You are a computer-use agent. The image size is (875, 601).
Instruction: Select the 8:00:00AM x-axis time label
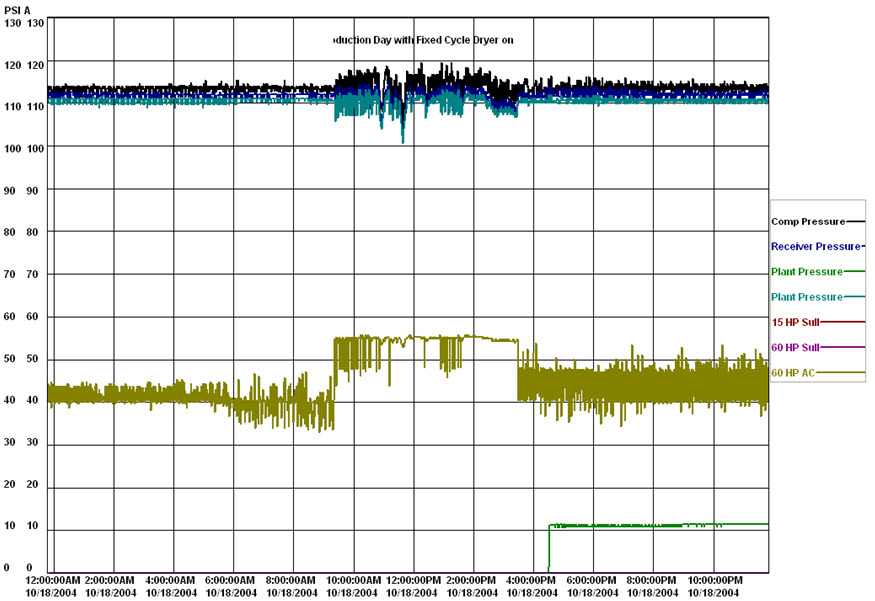(x=291, y=580)
